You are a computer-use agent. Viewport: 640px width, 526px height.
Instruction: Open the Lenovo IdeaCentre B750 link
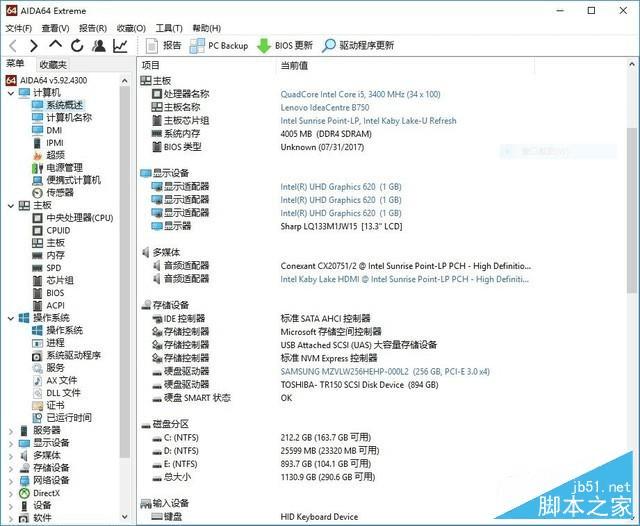(325, 108)
